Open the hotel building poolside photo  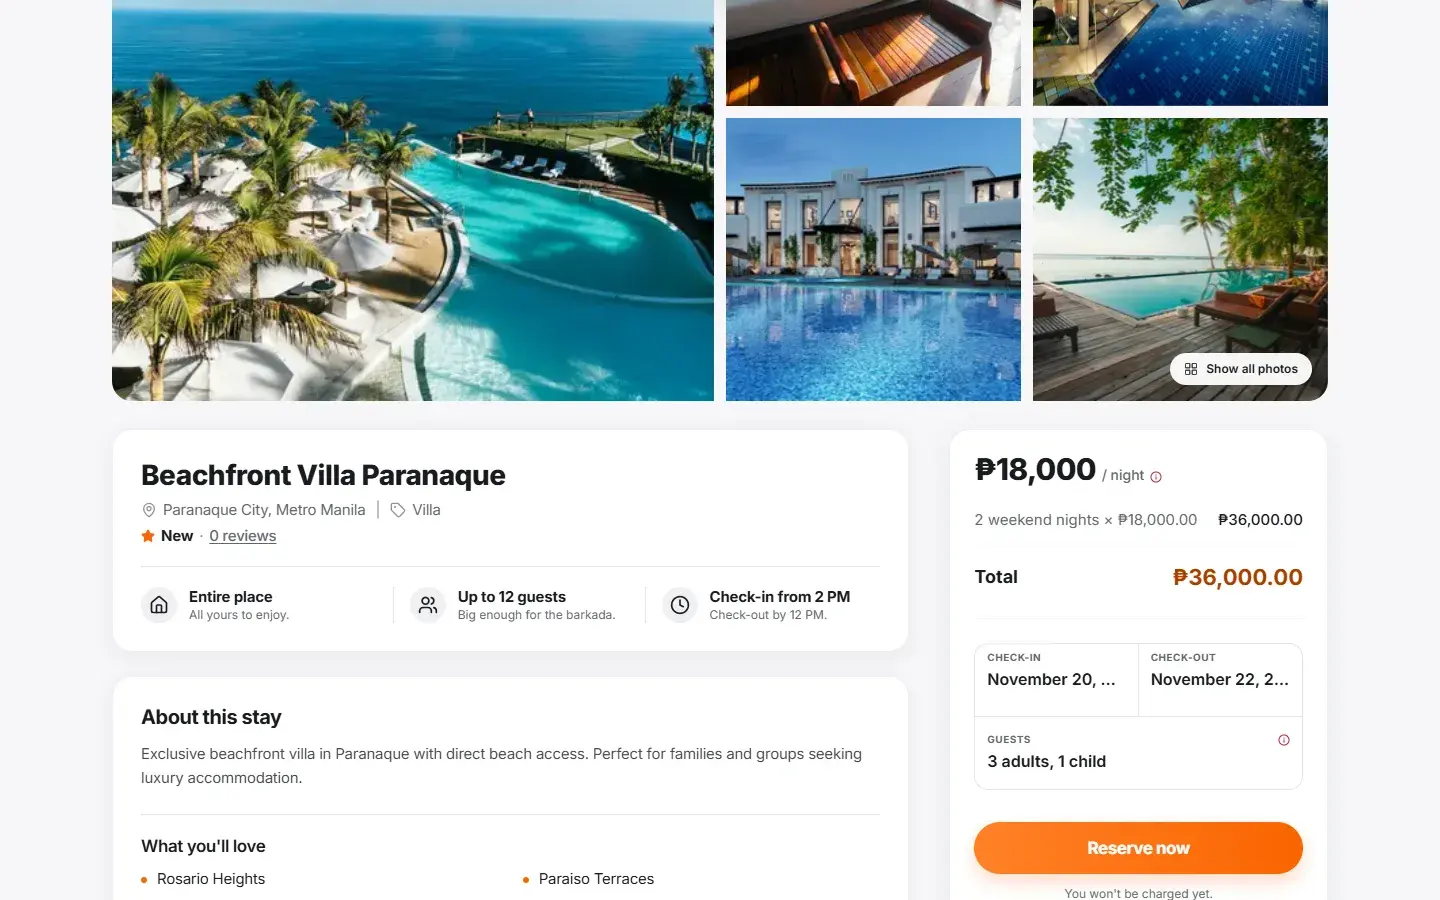(873, 259)
